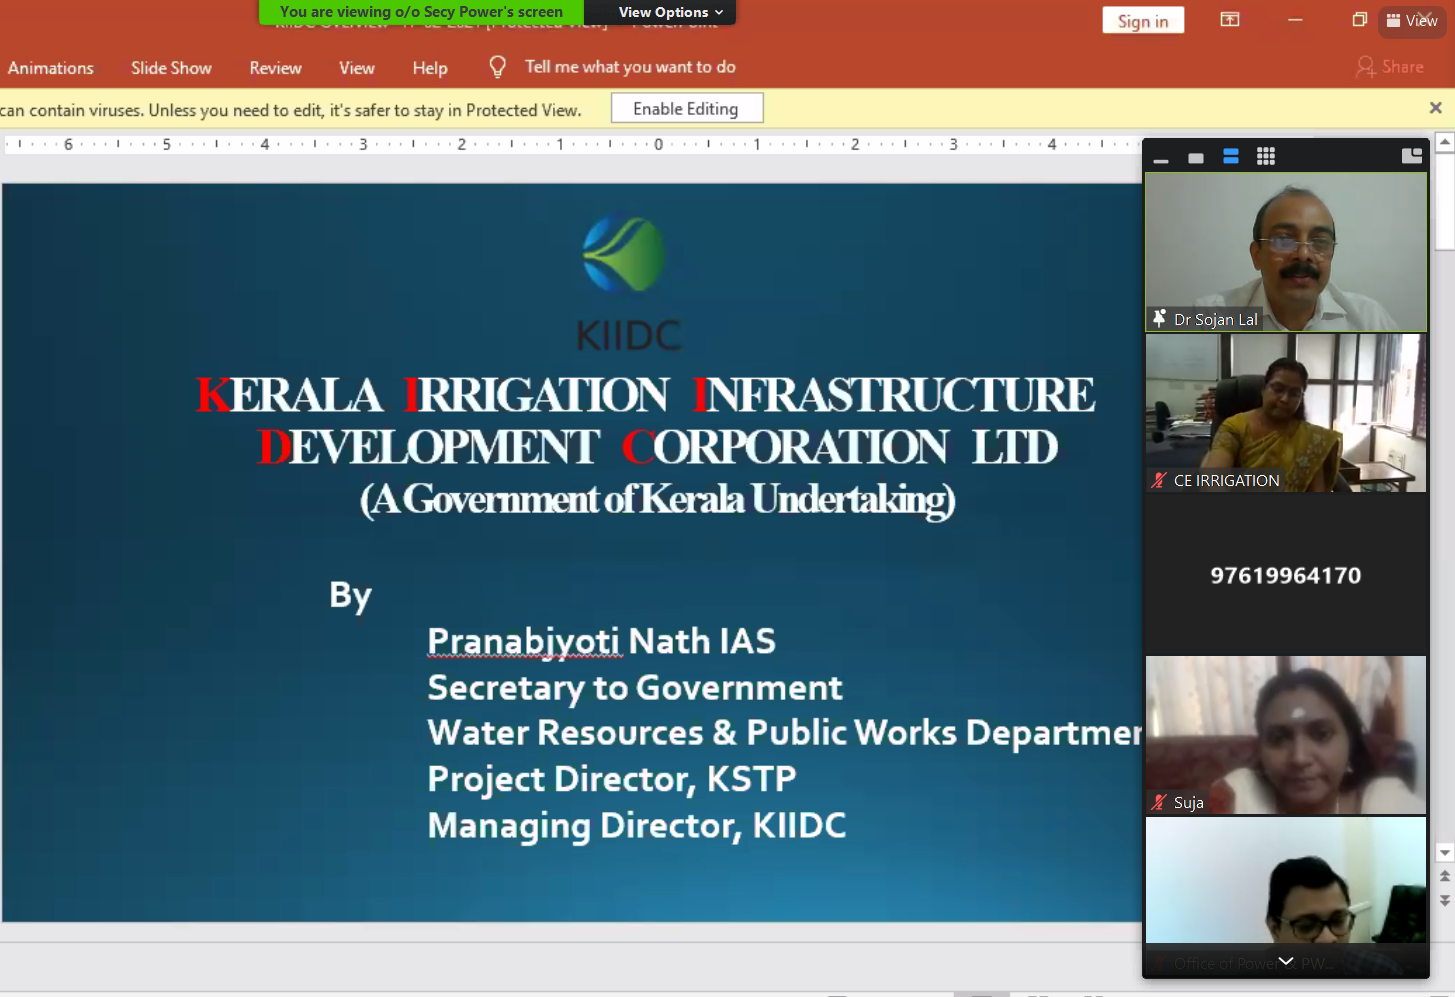Click the picture-in-picture icon in video panel header

(x=1412, y=155)
